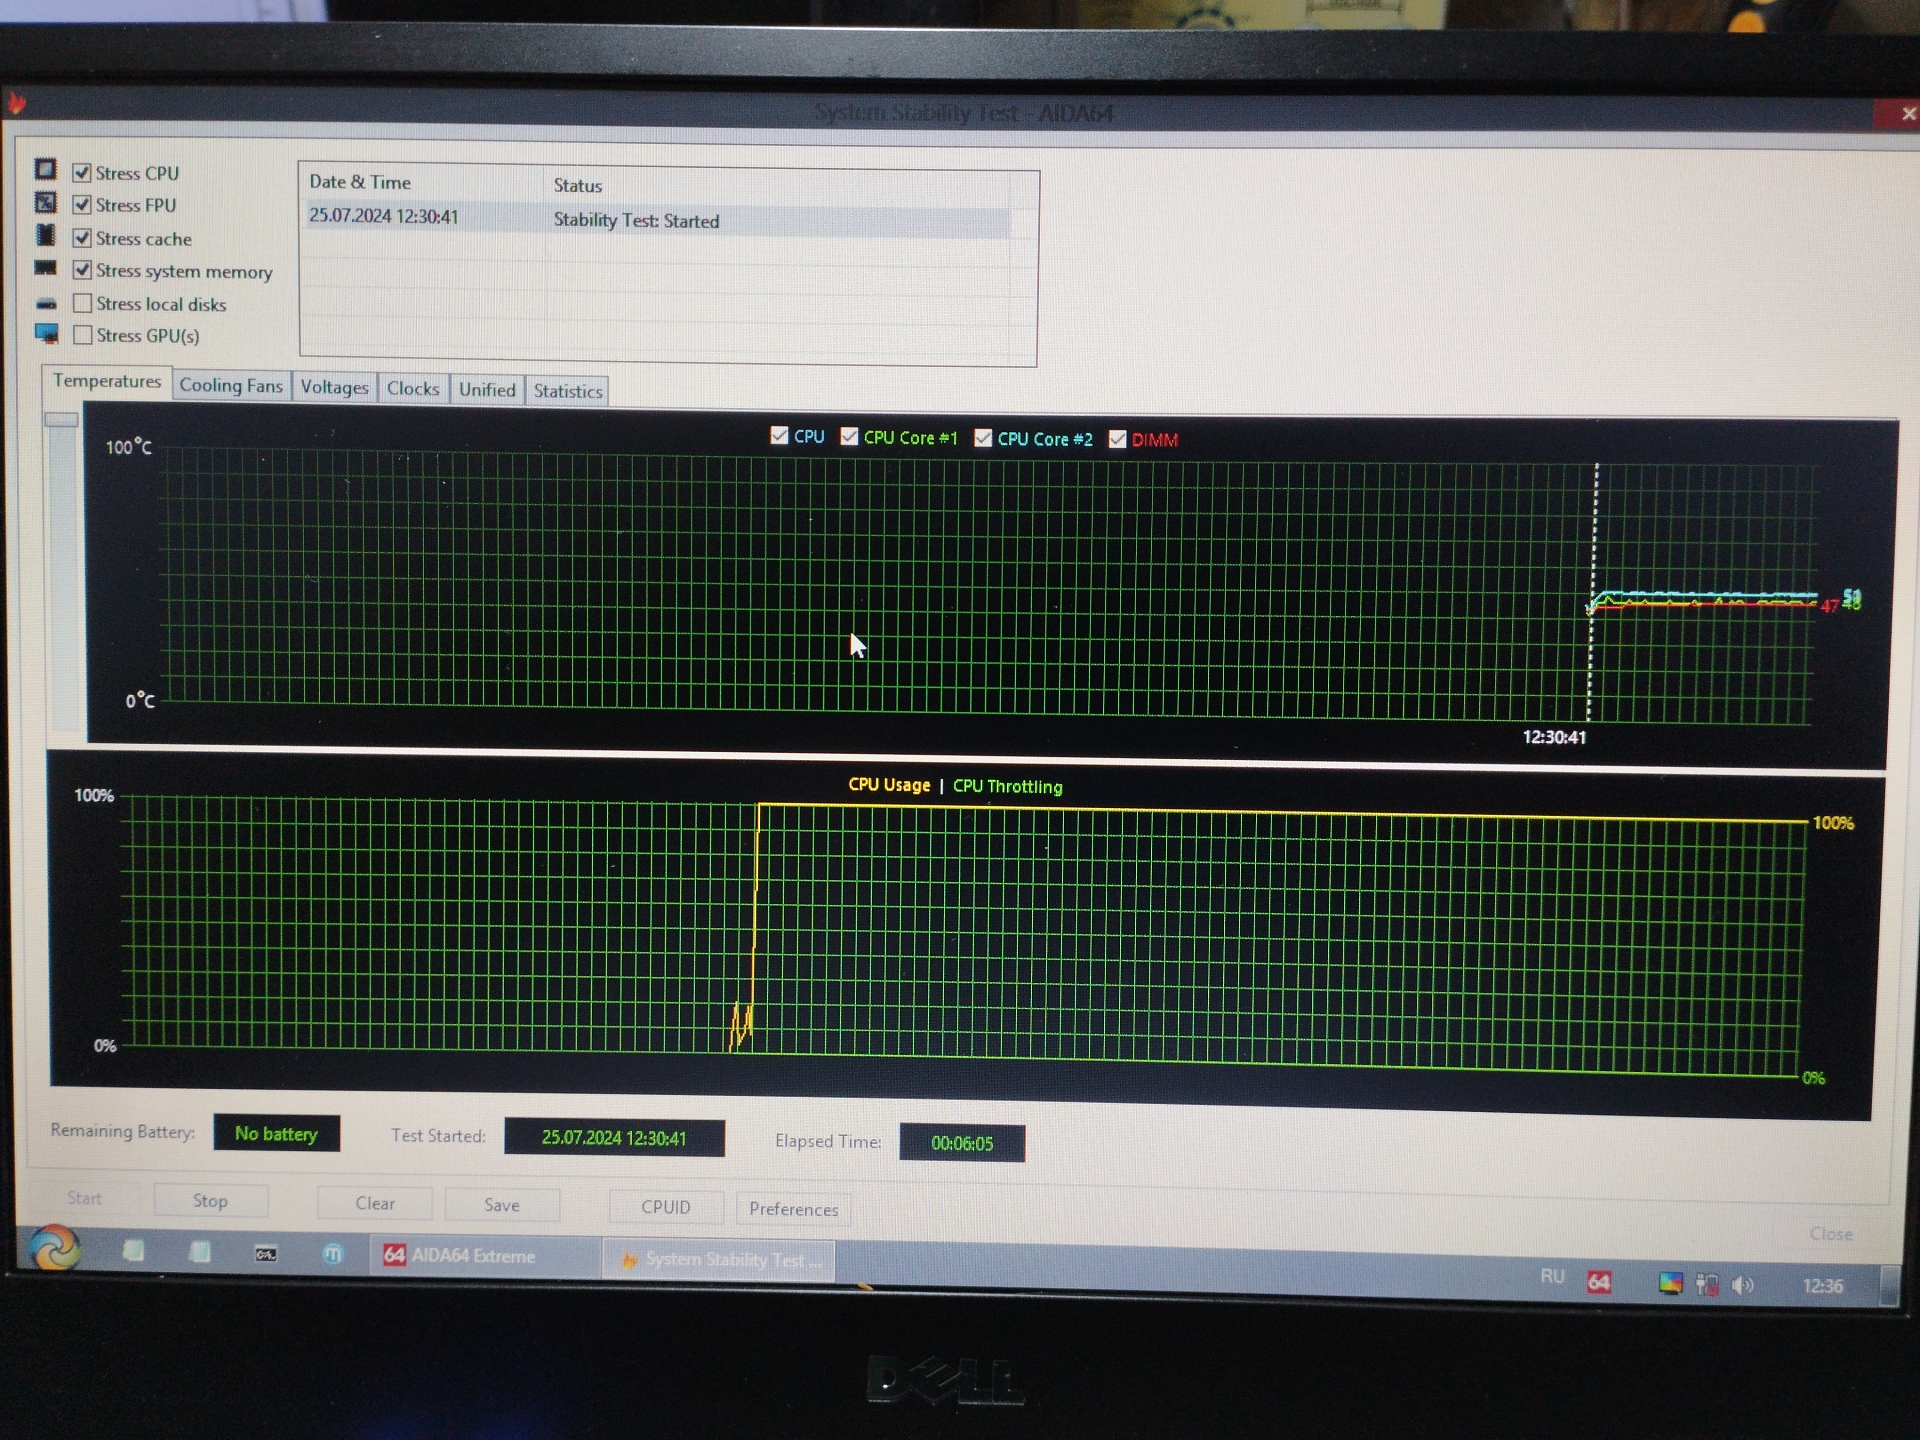1920x1440 pixels.
Task: Click the monitor icon beside Stress GPU(s)
Action: pyautogui.click(x=46, y=334)
